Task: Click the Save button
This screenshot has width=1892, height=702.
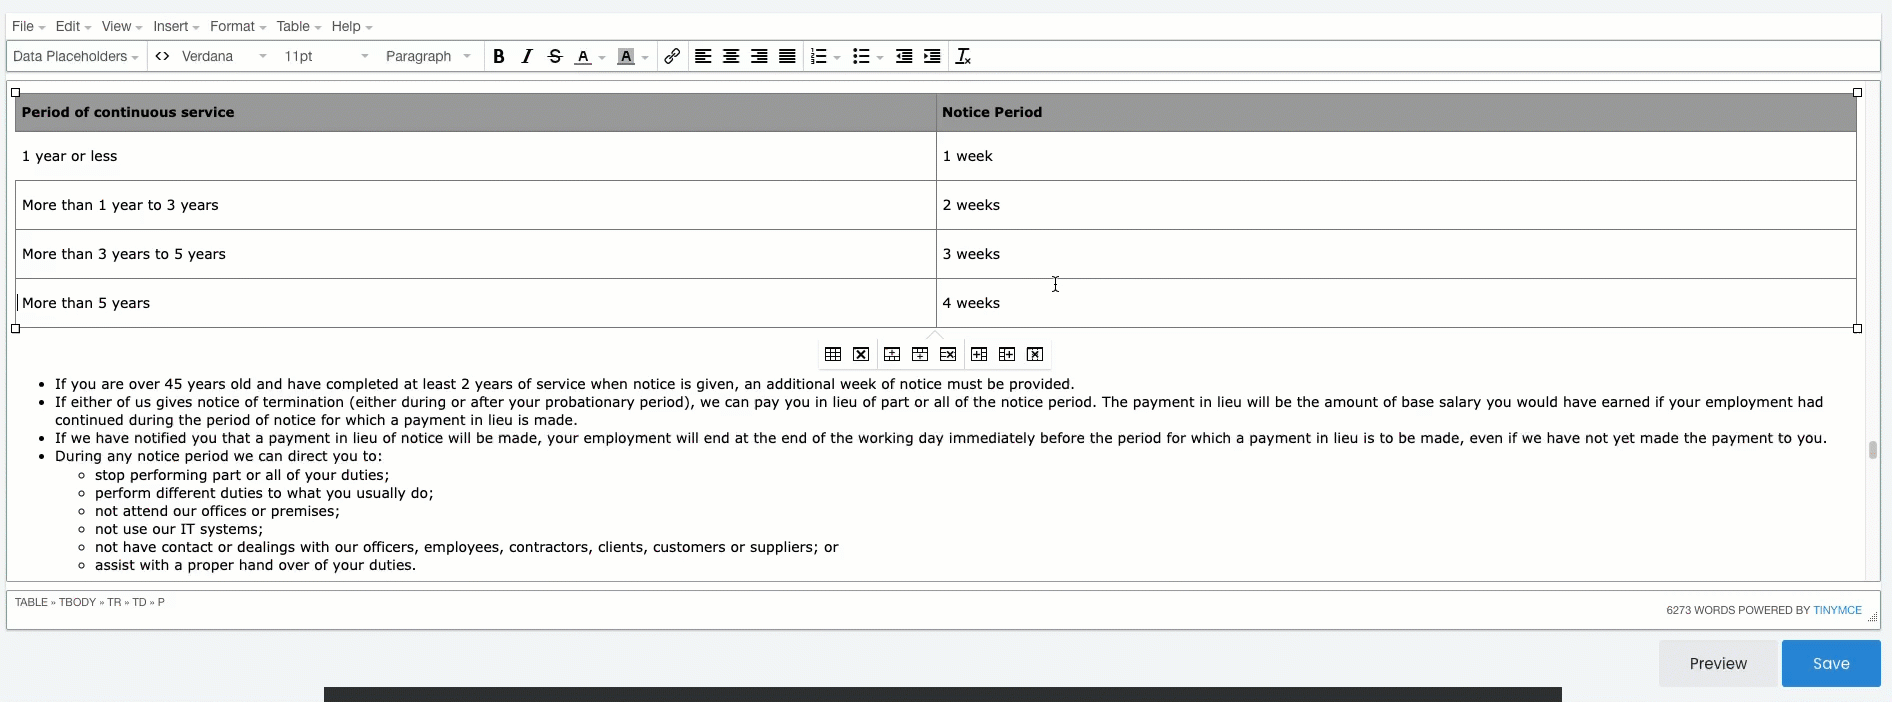Action: (1830, 663)
